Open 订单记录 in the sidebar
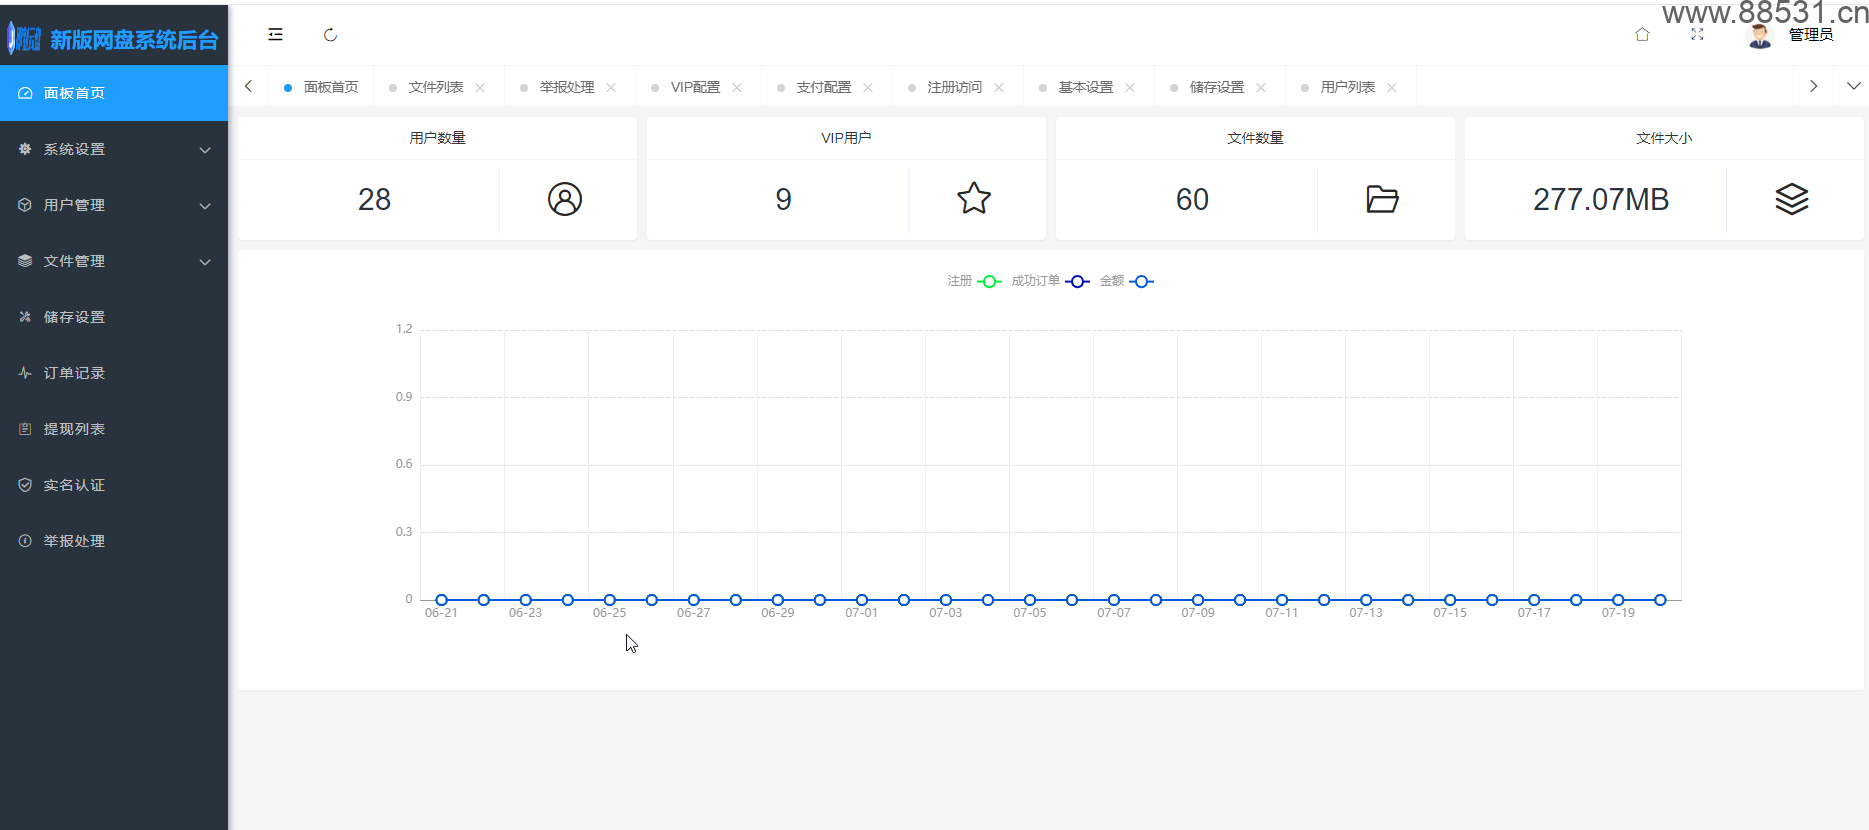 [114, 373]
